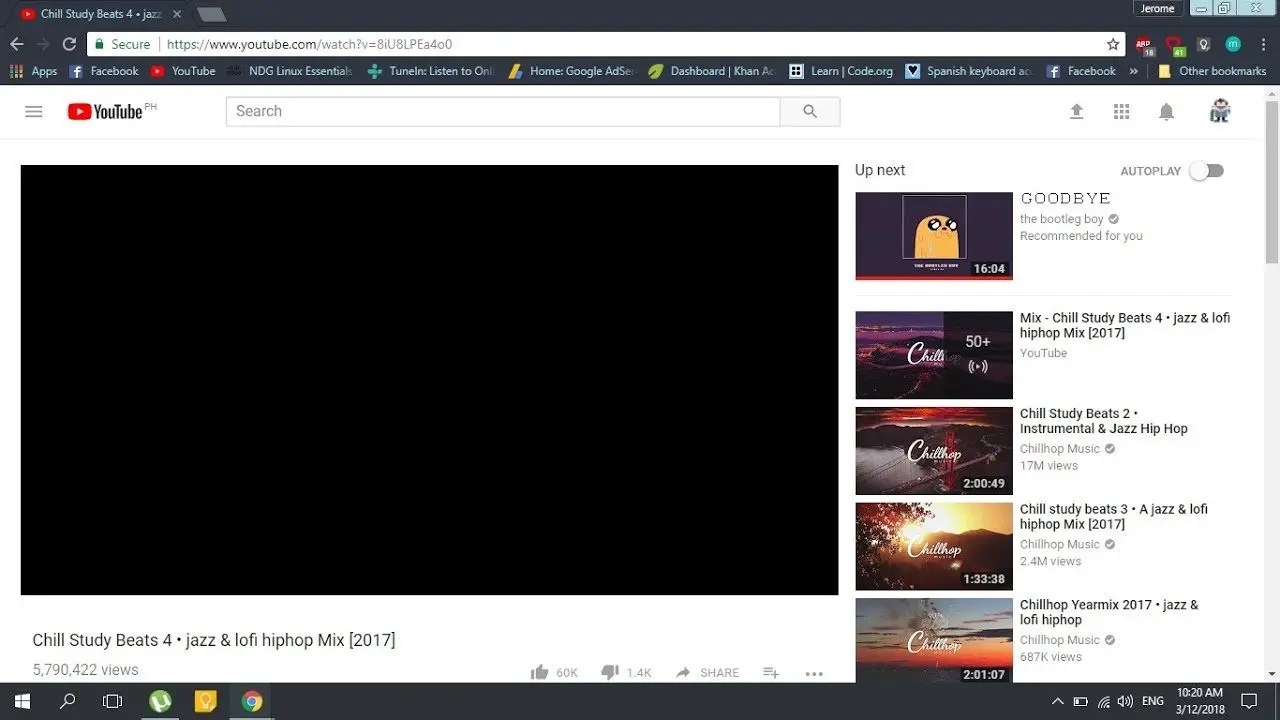Open Chill Study Beats 2 video thumbnail
Image resolution: width=1280 pixels, height=720 pixels.
934,451
